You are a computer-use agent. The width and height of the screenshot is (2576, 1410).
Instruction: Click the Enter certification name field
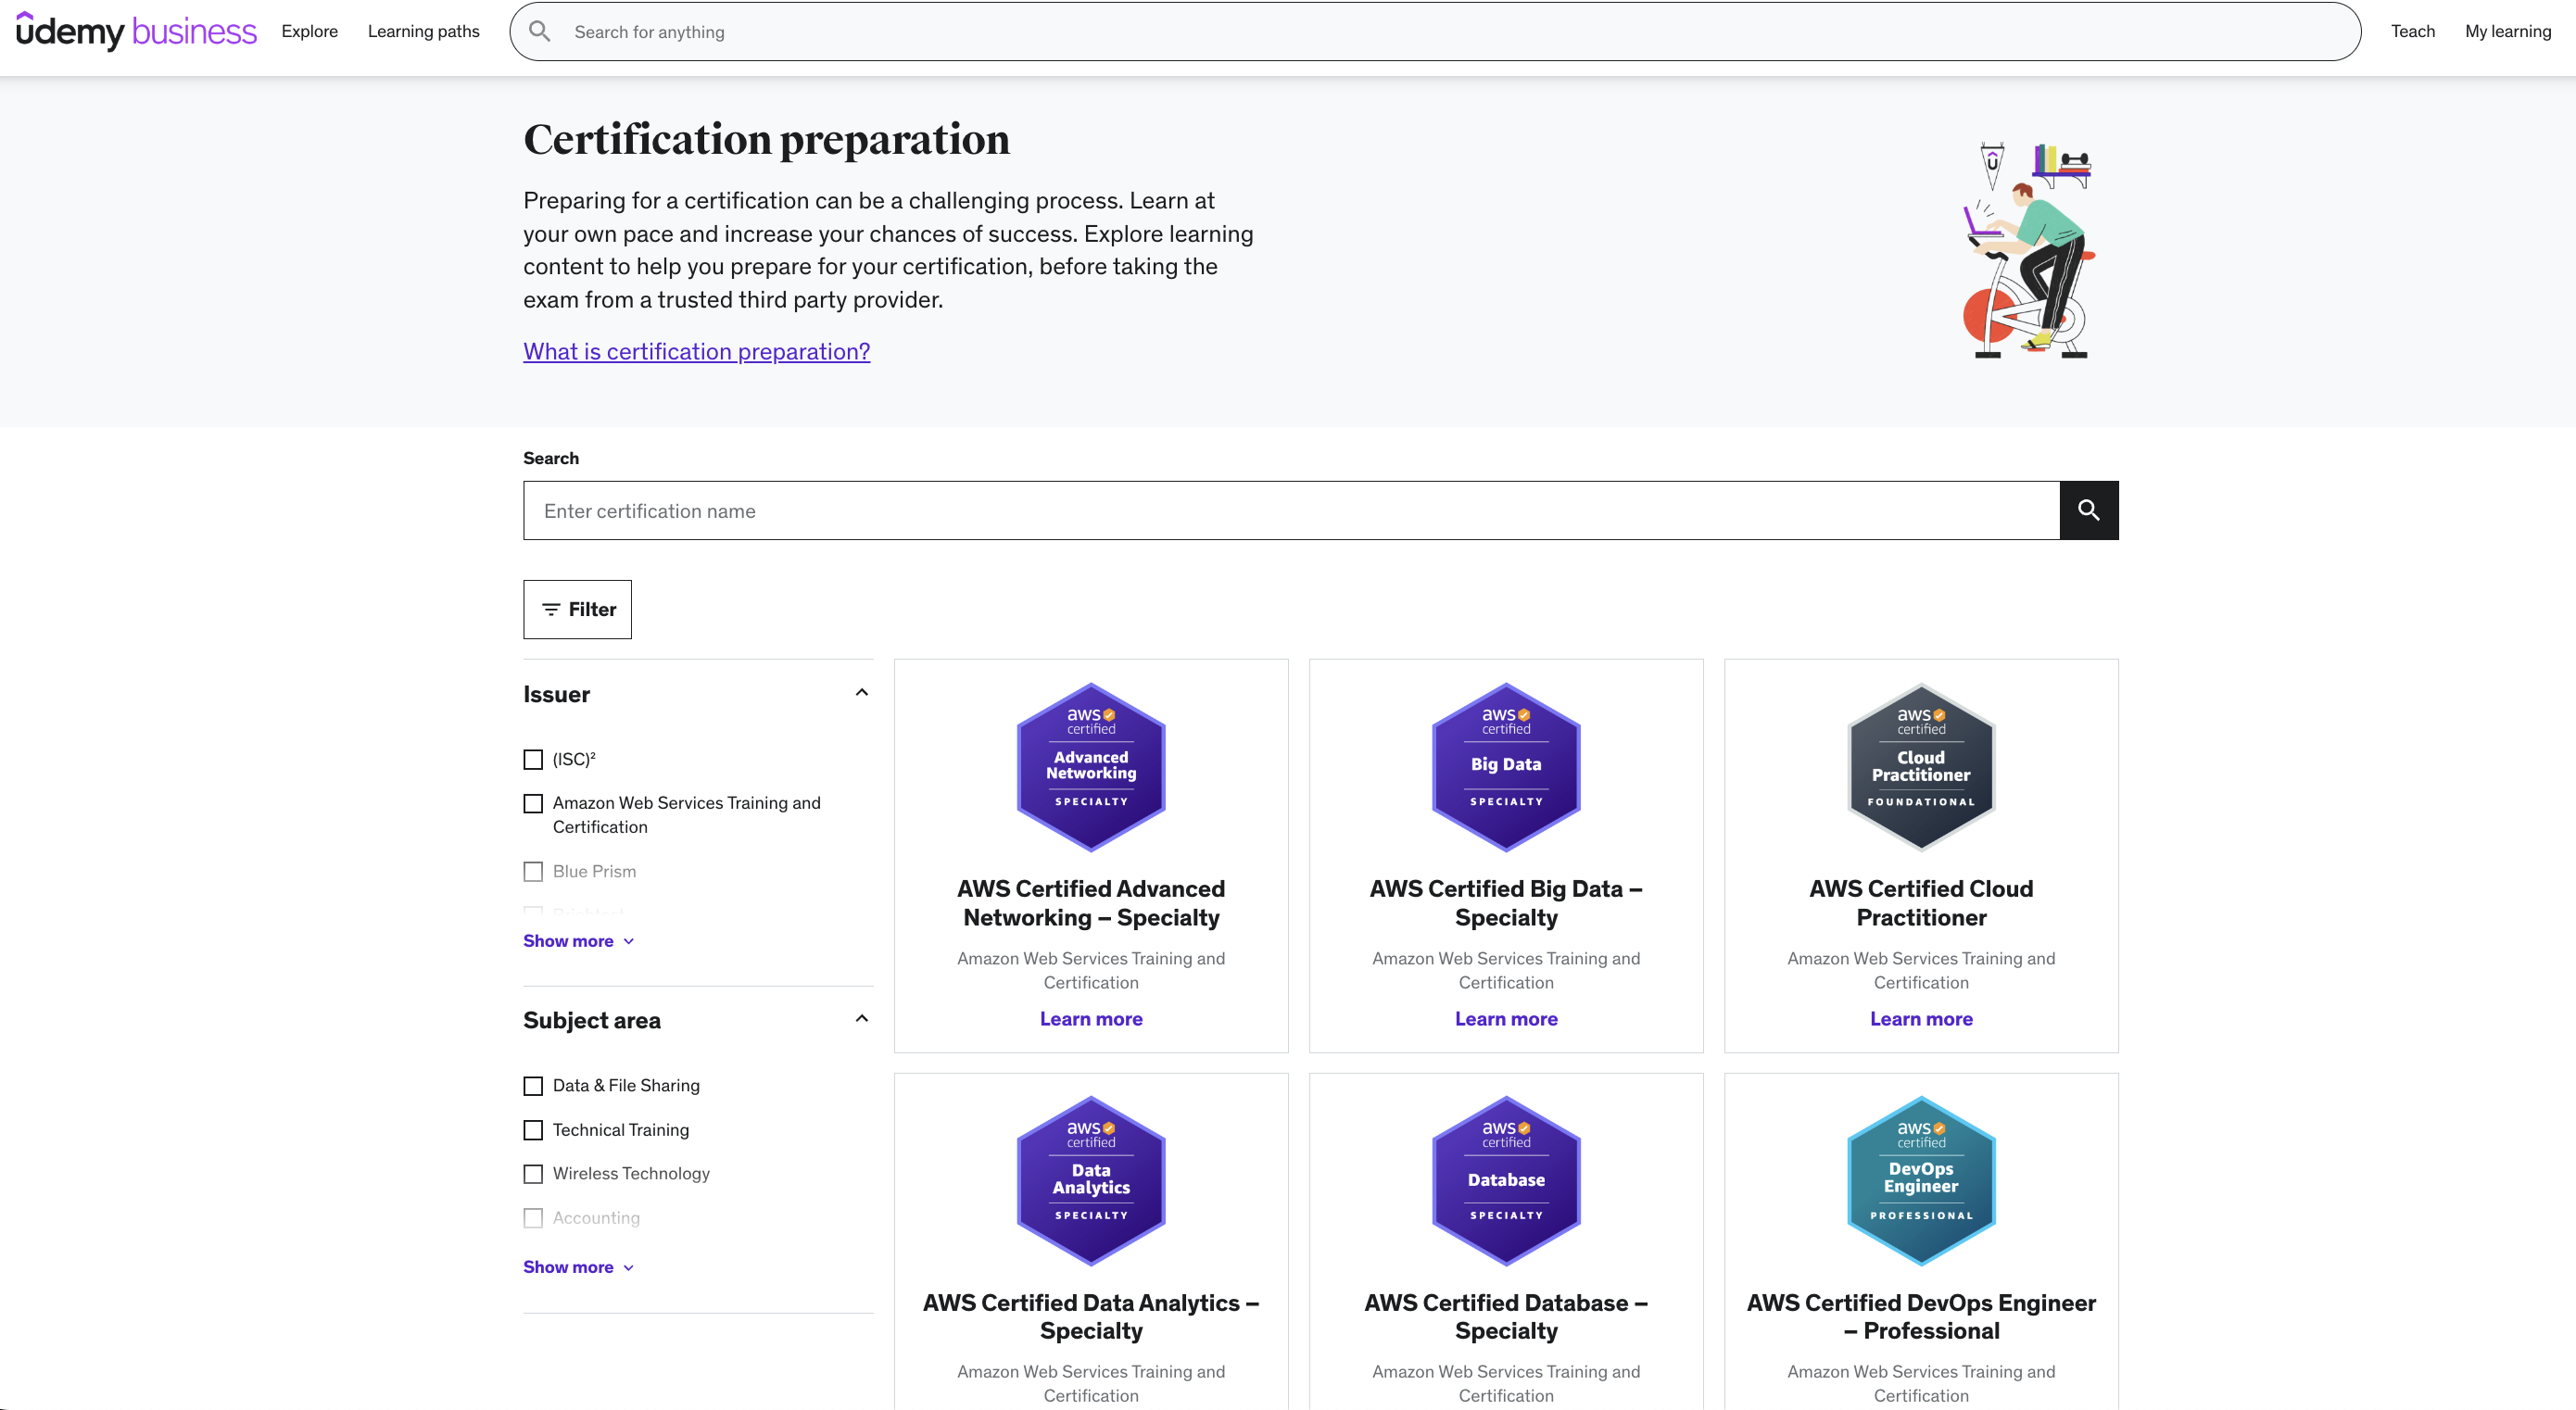pyautogui.click(x=1290, y=510)
